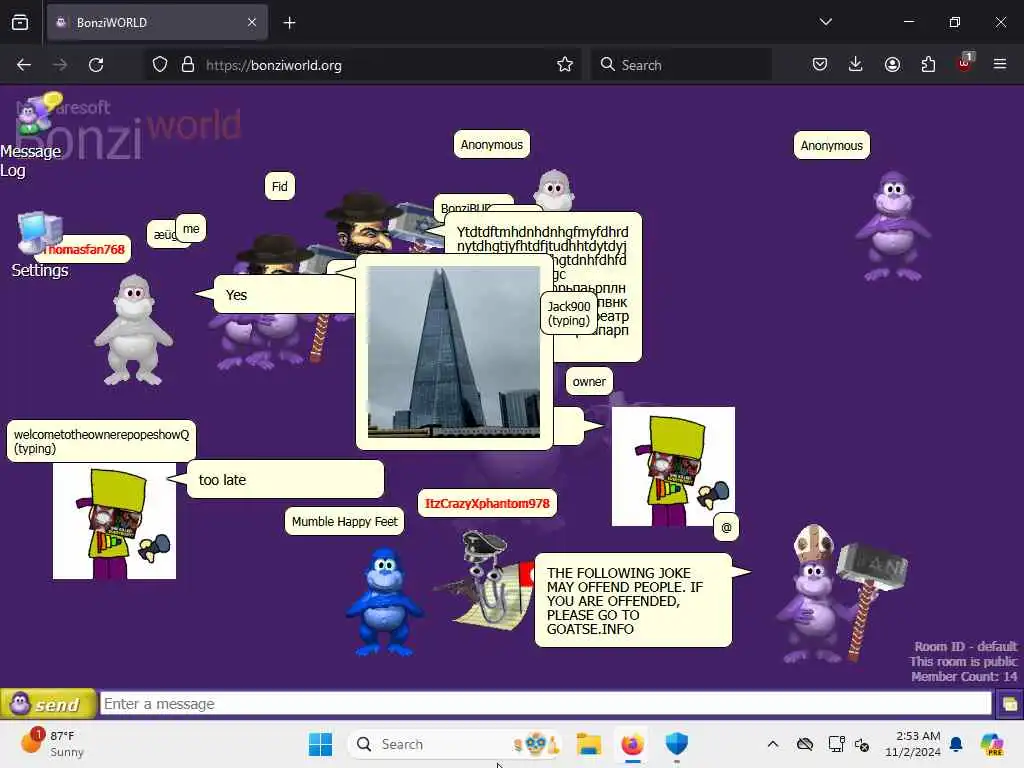The height and width of the screenshot is (768, 1024).
Task: Click the skyscraper image in speech bubble
Action: pos(454,352)
